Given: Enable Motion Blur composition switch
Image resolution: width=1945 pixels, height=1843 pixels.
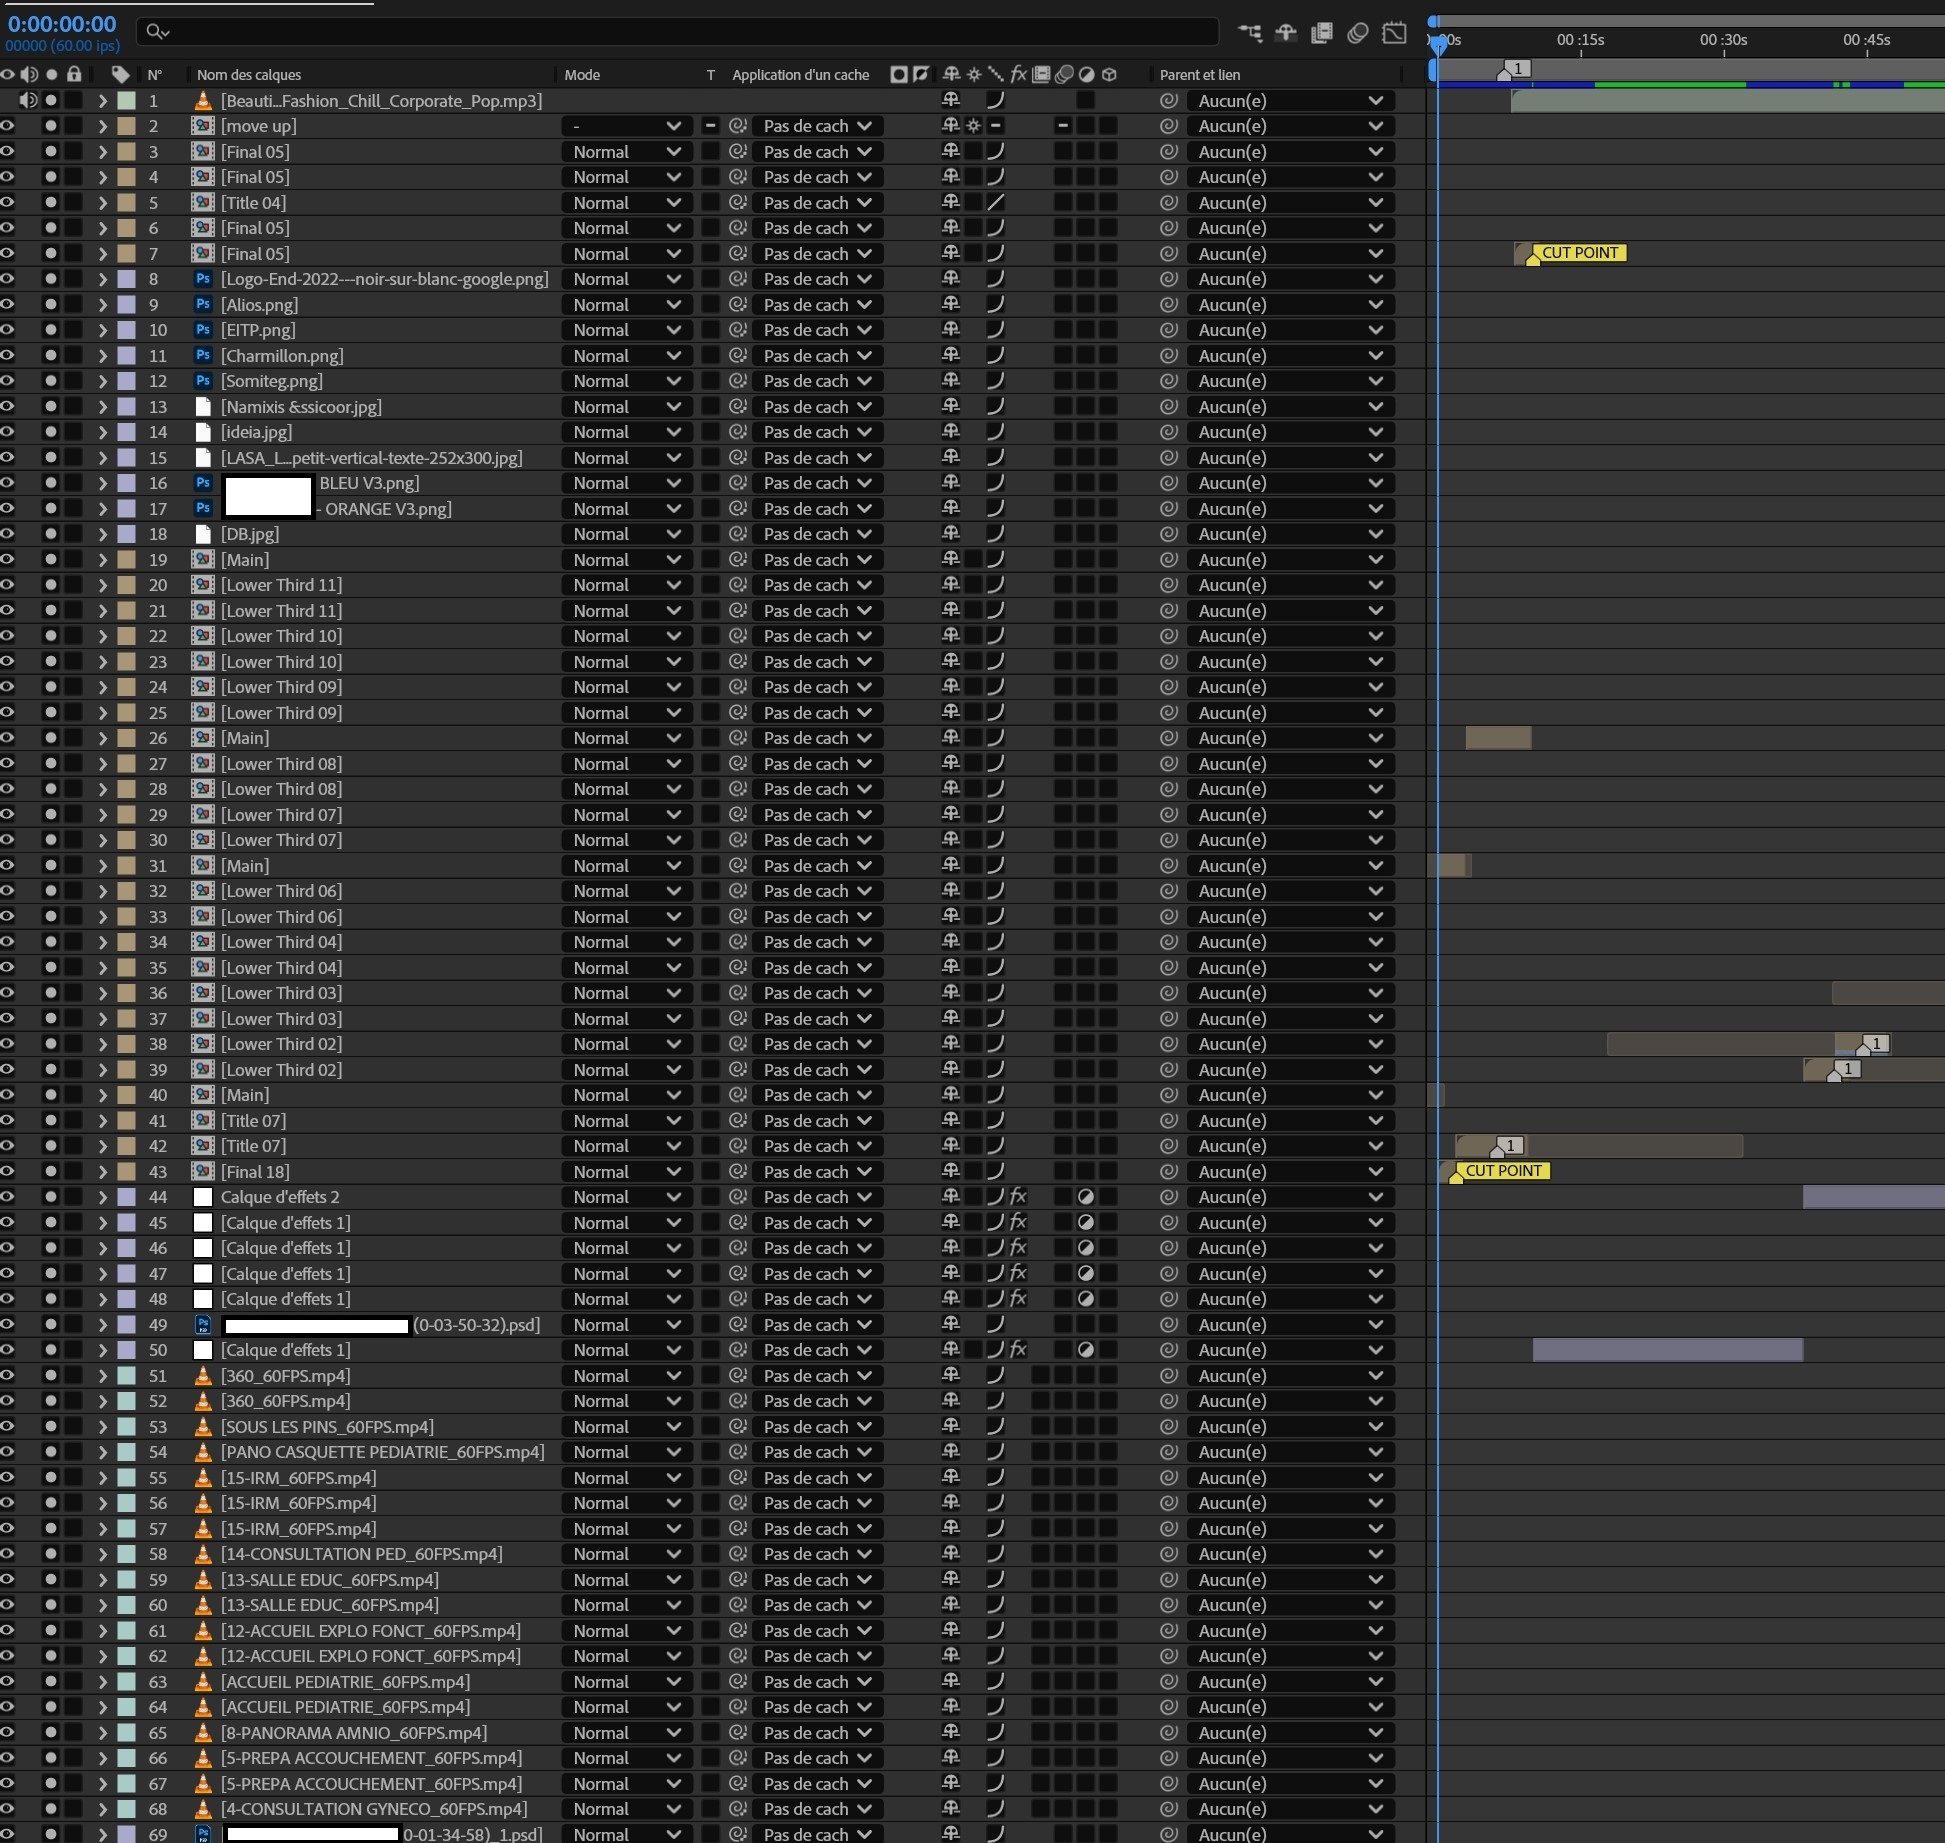Looking at the screenshot, I should (x=1357, y=33).
